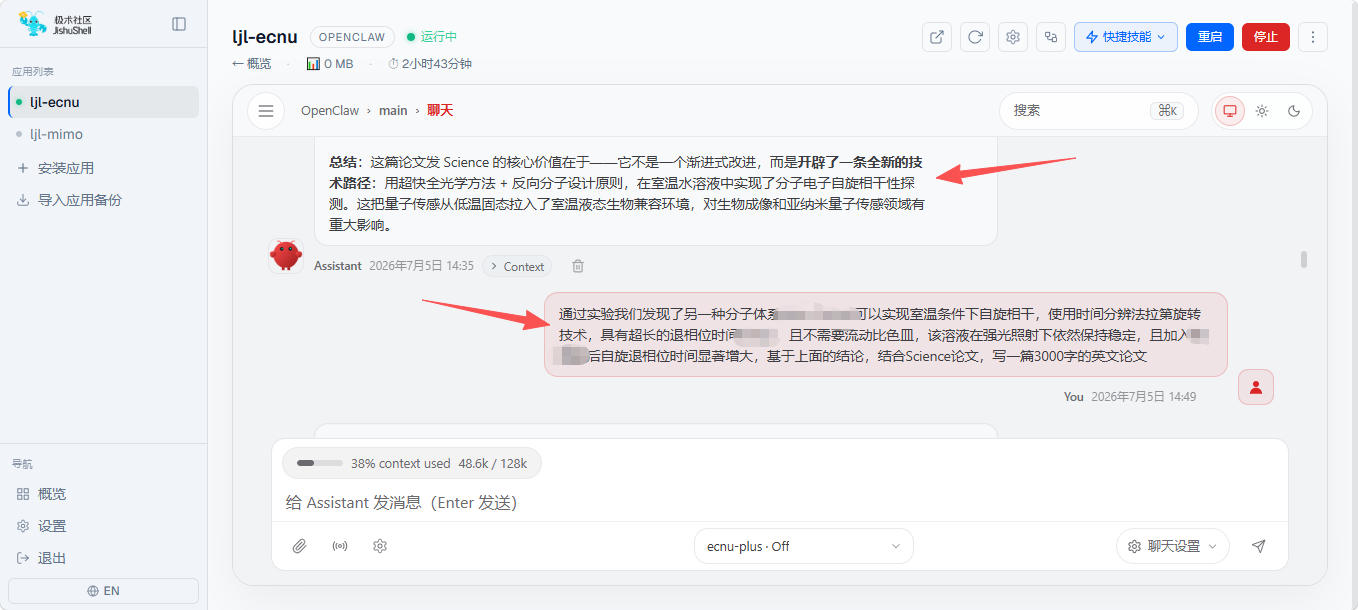Click the 2小时43分钟 uptime text
This screenshot has width=1358, height=610.
pos(430,64)
